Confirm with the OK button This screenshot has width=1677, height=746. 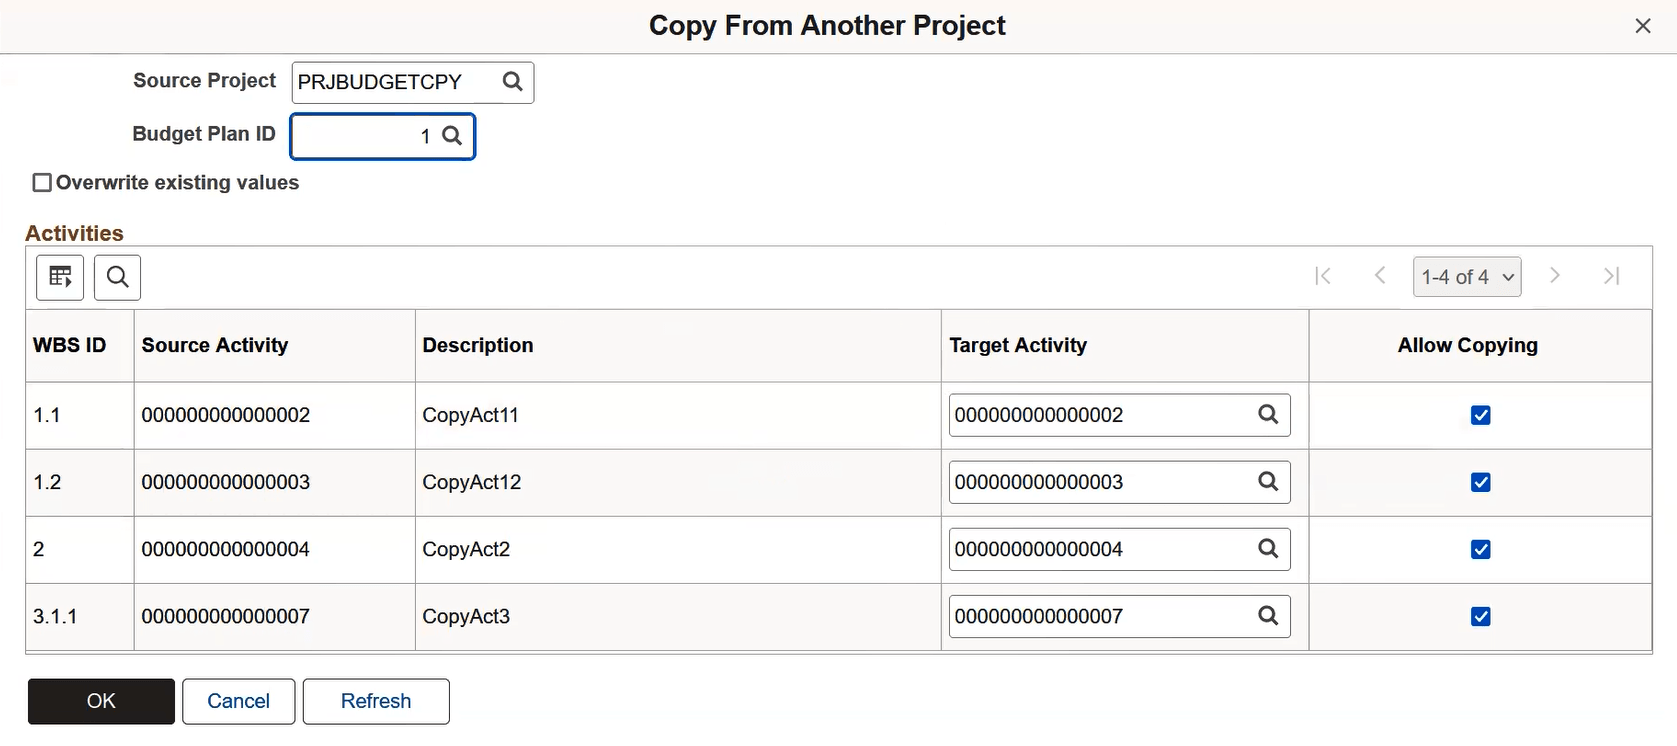coord(101,701)
